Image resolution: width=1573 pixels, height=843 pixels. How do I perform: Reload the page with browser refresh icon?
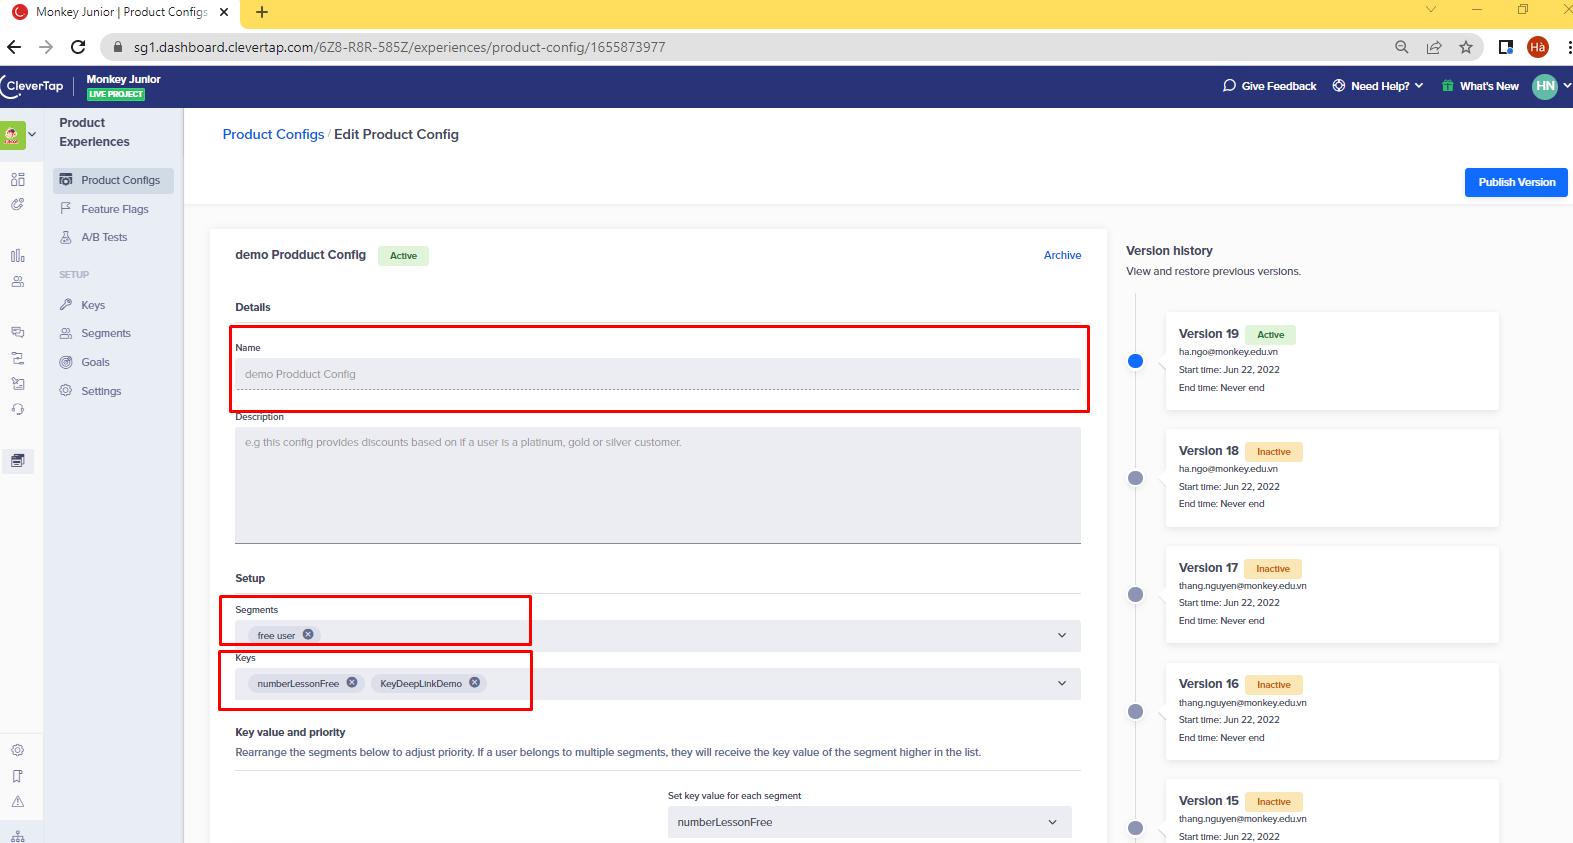click(x=78, y=47)
